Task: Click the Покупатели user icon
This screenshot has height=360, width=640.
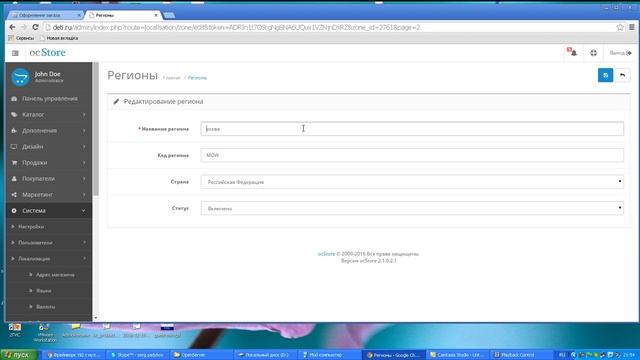Action: [14, 178]
